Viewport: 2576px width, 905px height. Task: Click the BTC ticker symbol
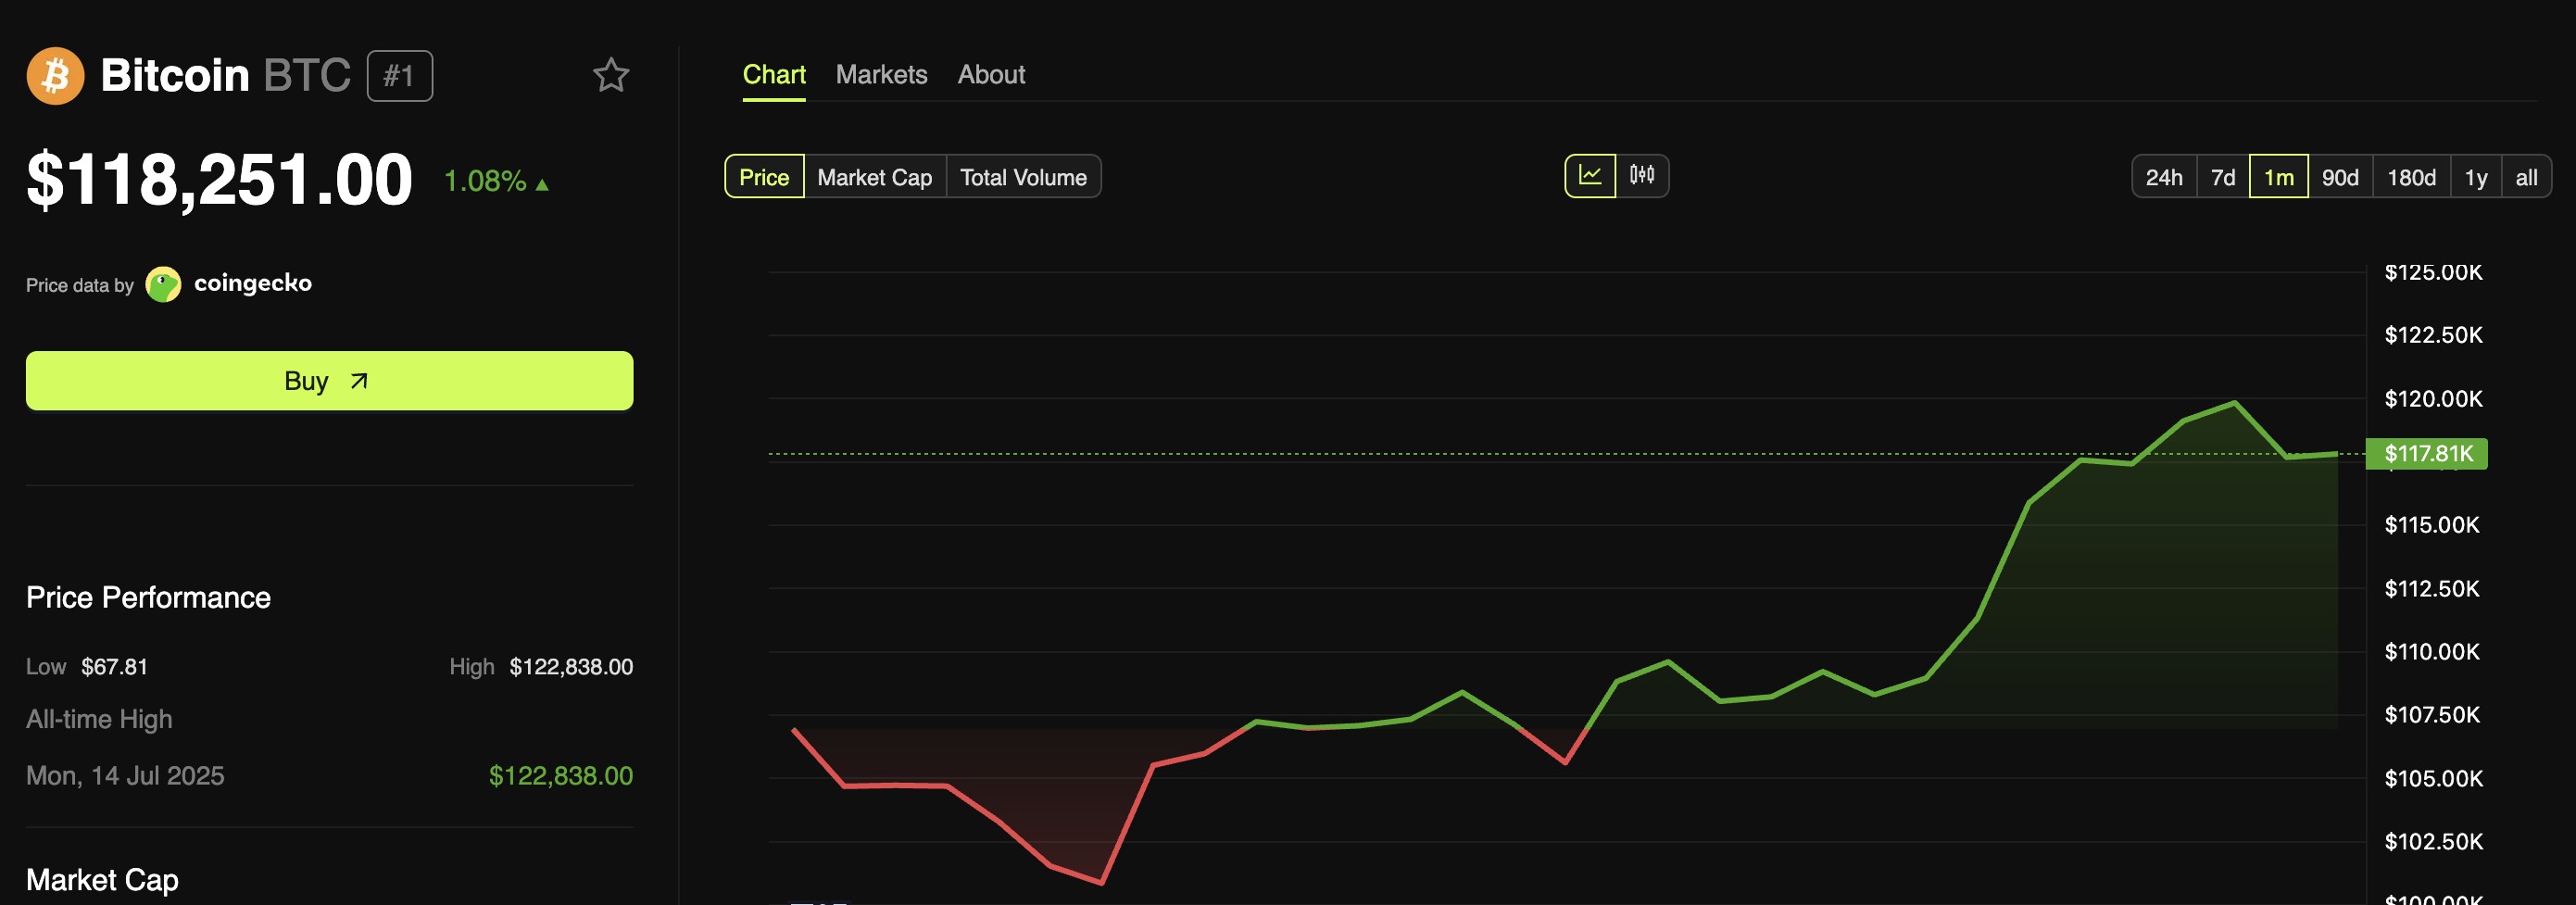(x=307, y=76)
